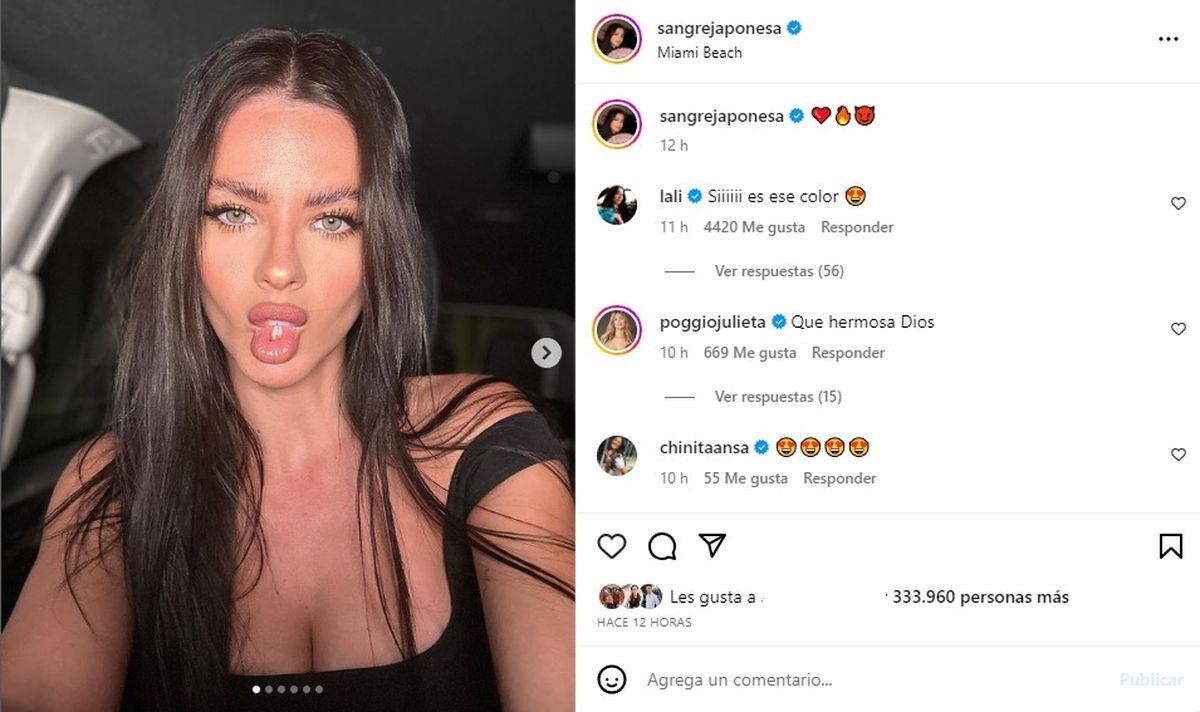Screen dimensions: 1200x712
Task: Share the post with the paper plane icon
Action: tap(712, 545)
